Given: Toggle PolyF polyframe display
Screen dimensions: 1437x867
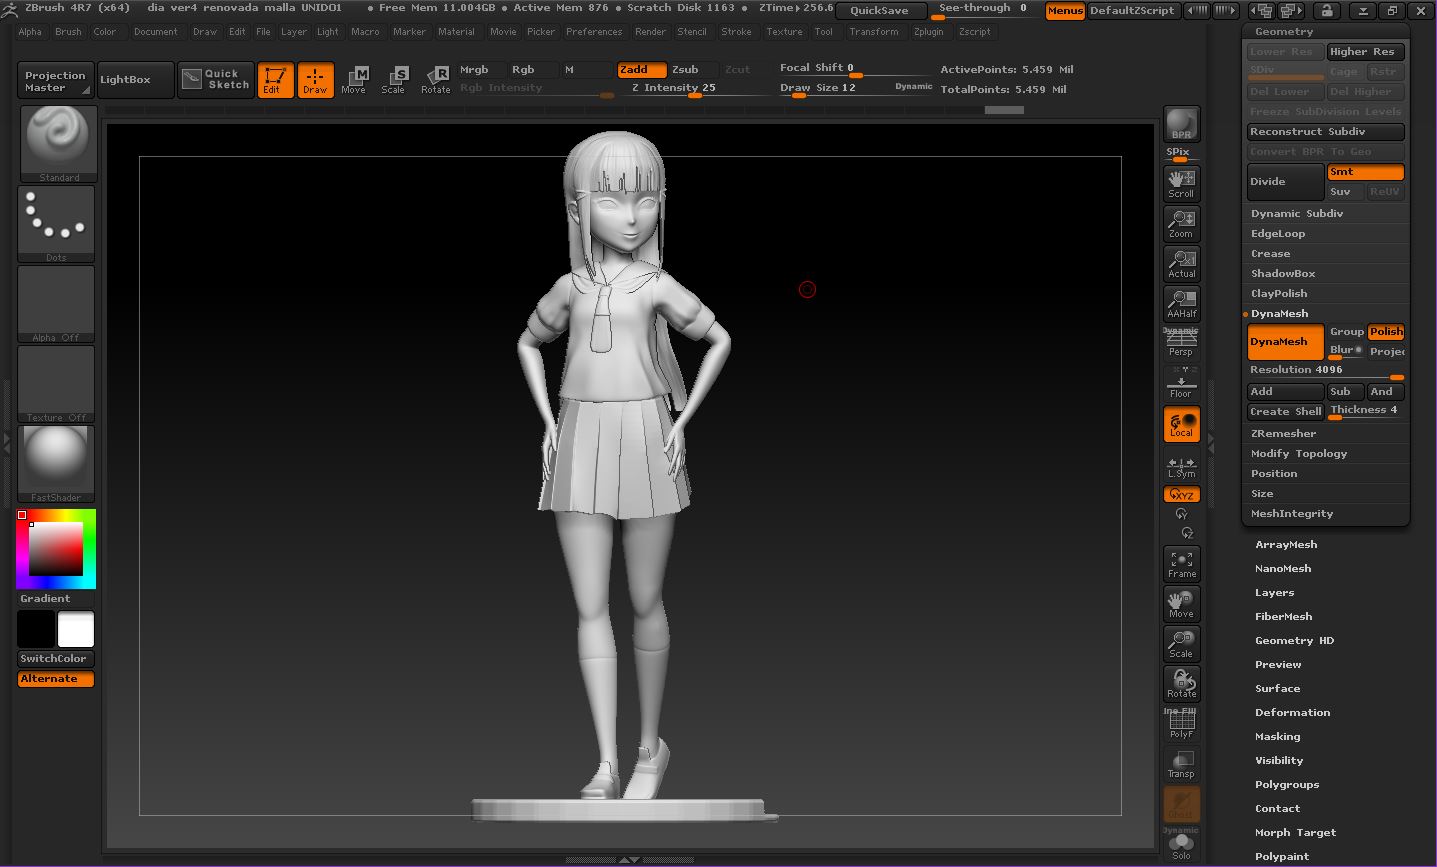Looking at the screenshot, I should tap(1182, 724).
